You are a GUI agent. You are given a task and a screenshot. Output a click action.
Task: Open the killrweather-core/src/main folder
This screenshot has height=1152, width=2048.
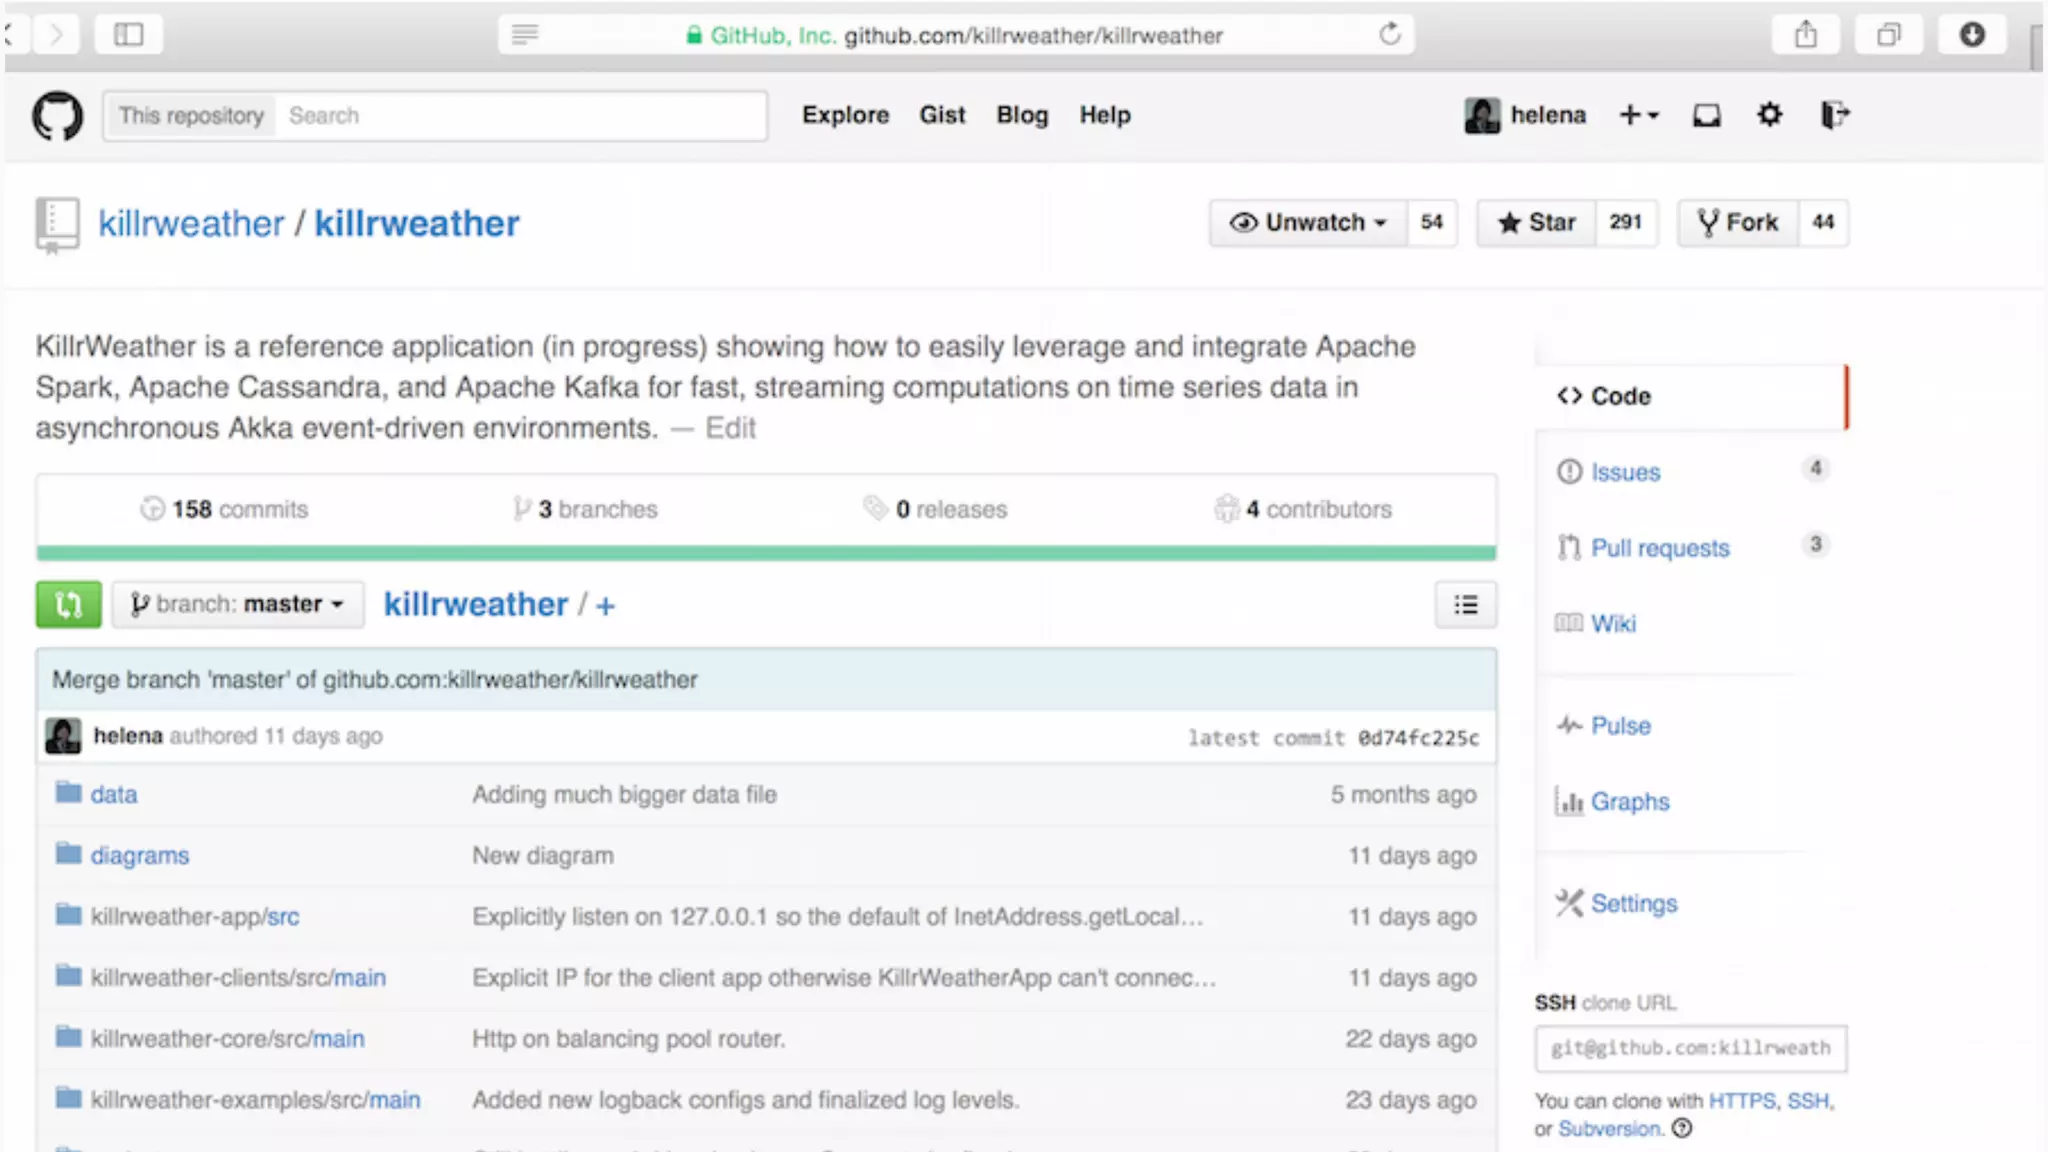pos(228,1038)
